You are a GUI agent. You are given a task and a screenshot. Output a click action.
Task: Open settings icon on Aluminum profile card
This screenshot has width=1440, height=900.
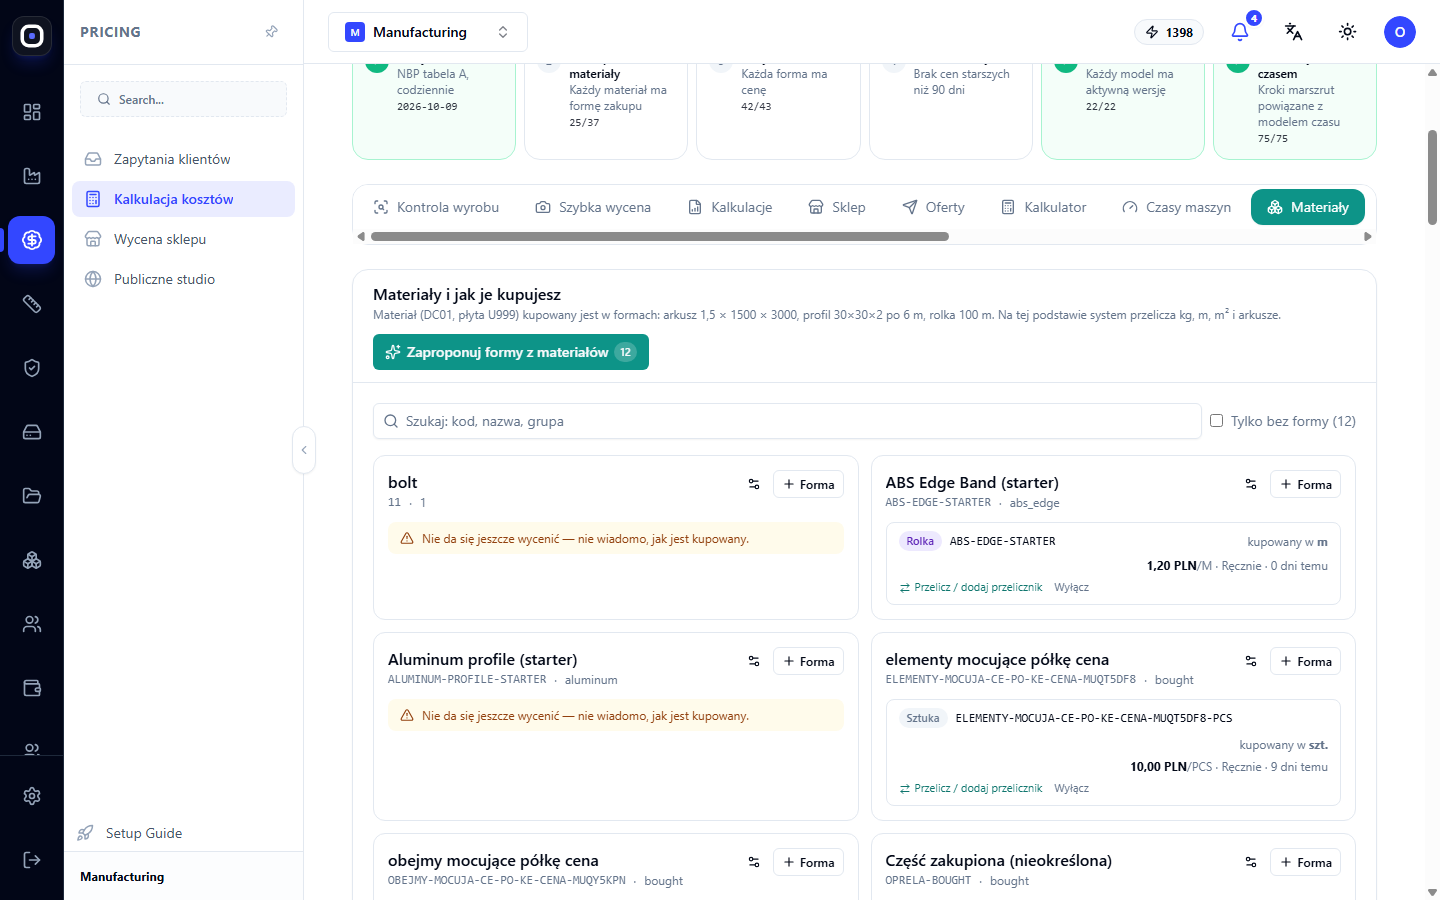[754, 661]
